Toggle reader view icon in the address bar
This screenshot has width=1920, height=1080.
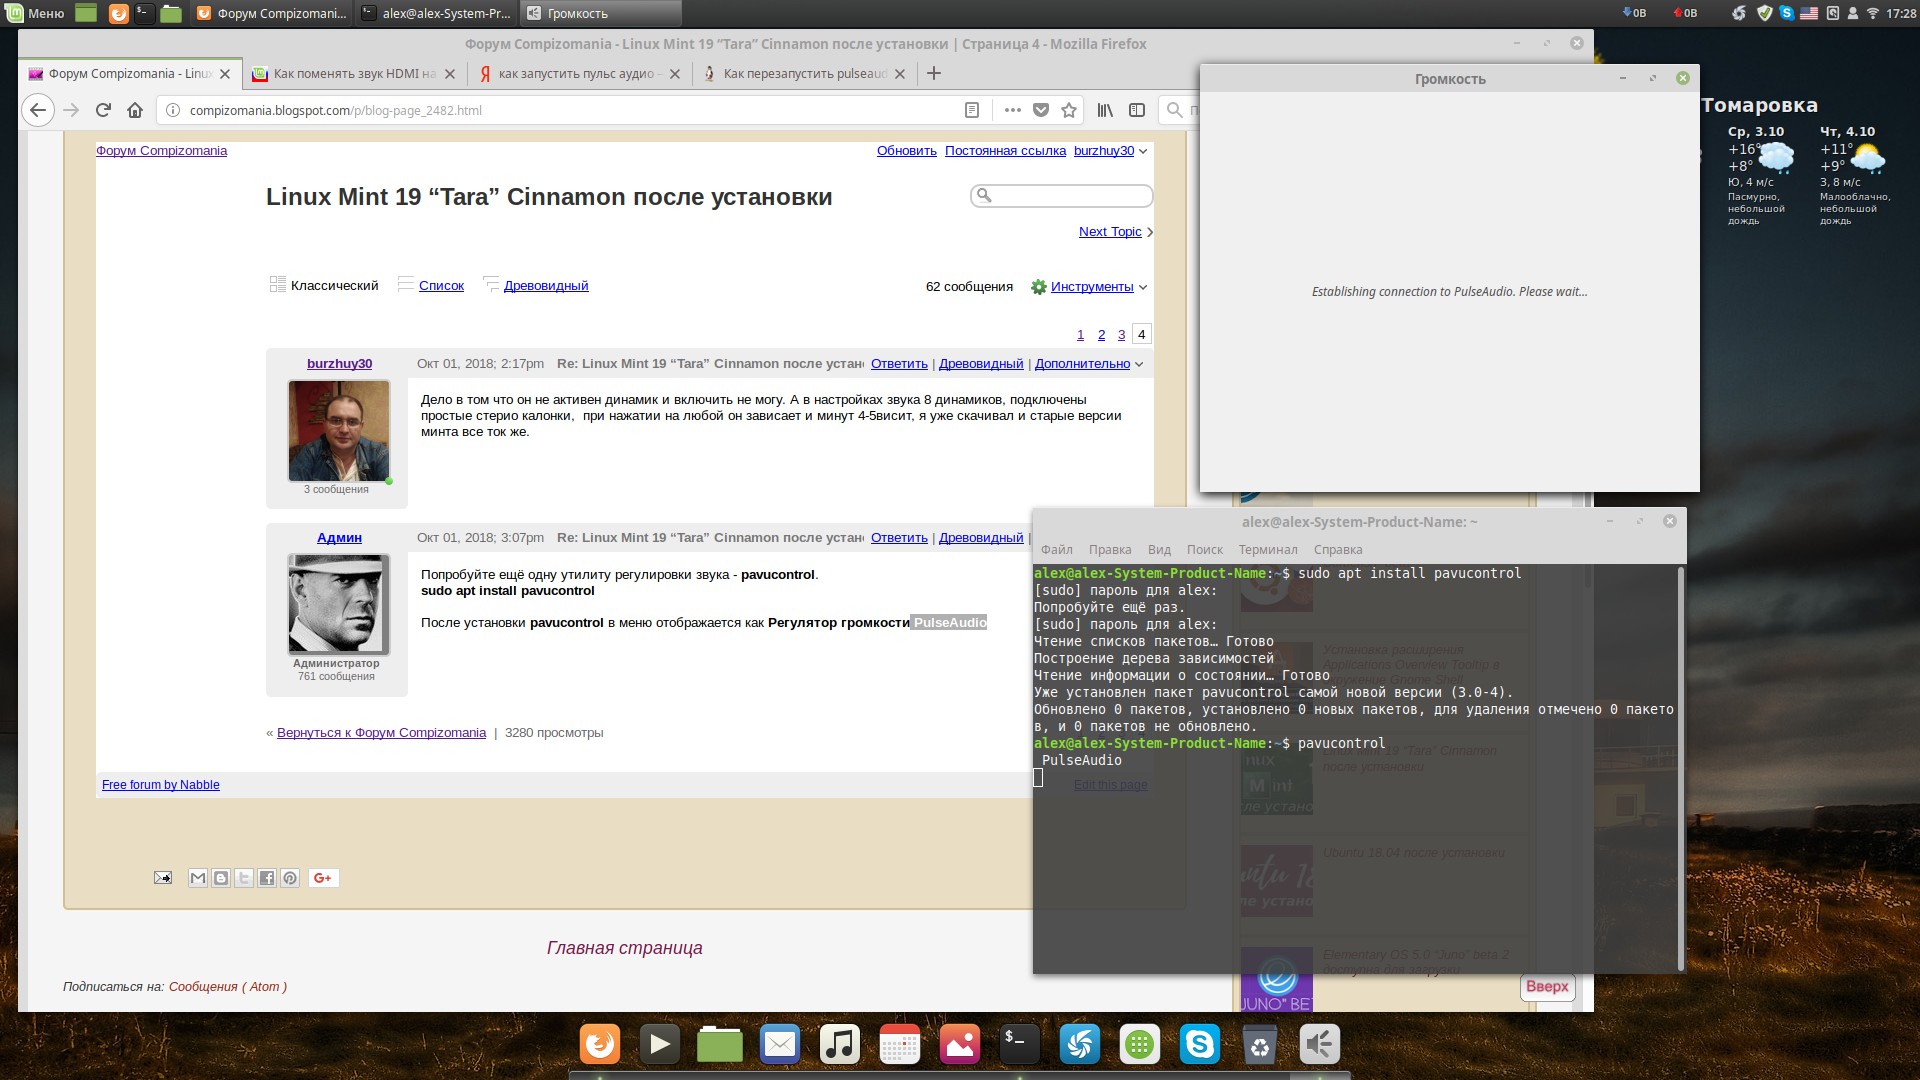[x=971, y=110]
